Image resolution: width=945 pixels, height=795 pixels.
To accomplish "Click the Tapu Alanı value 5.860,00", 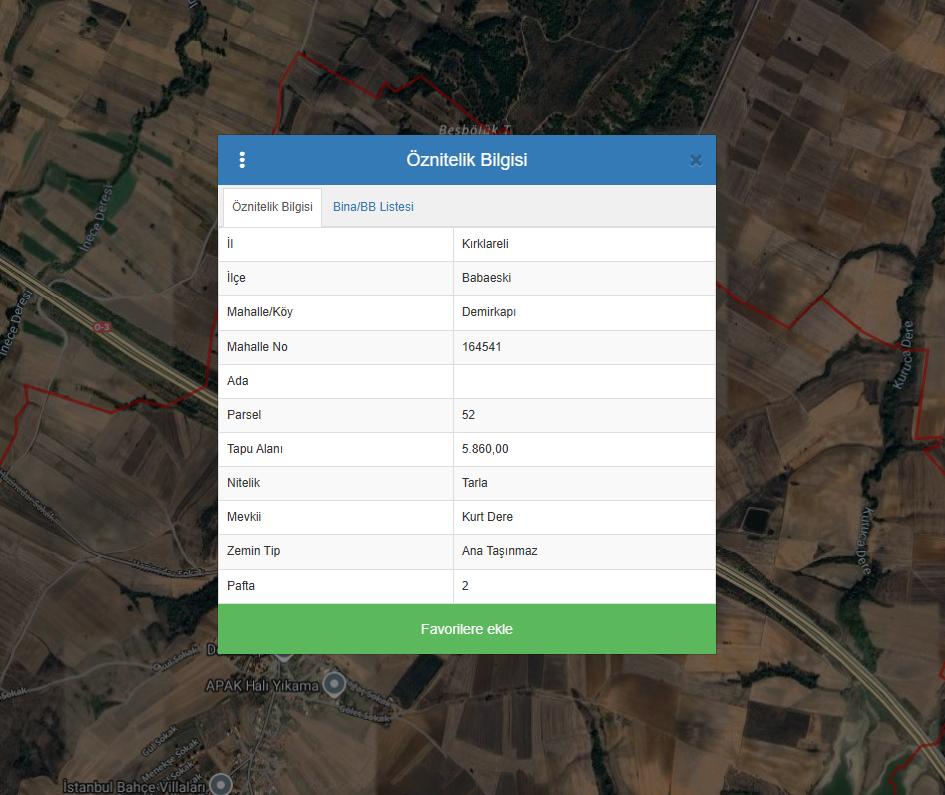I will coord(485,449).
